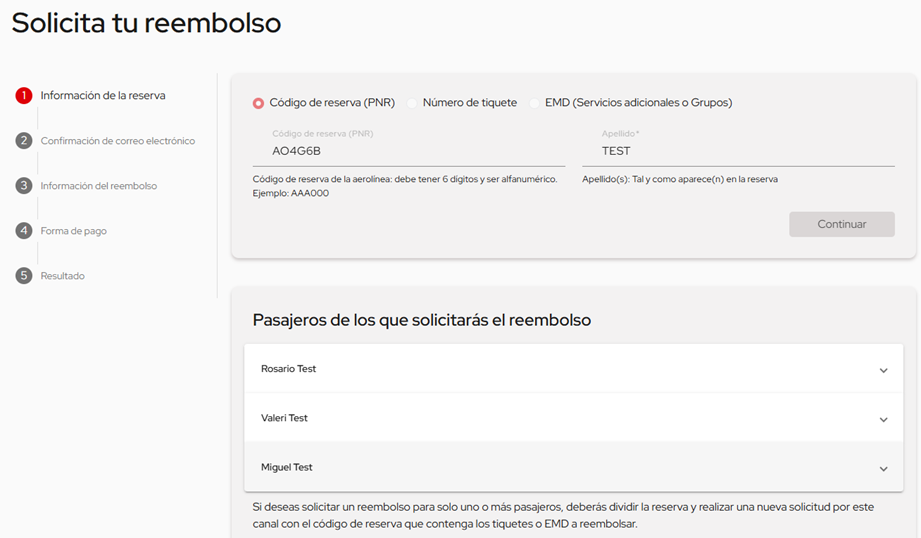Image resolution: width=921 pixels, height=538 pixels.
Task: Select the Número de tiquete radio option
Action: 412,103
